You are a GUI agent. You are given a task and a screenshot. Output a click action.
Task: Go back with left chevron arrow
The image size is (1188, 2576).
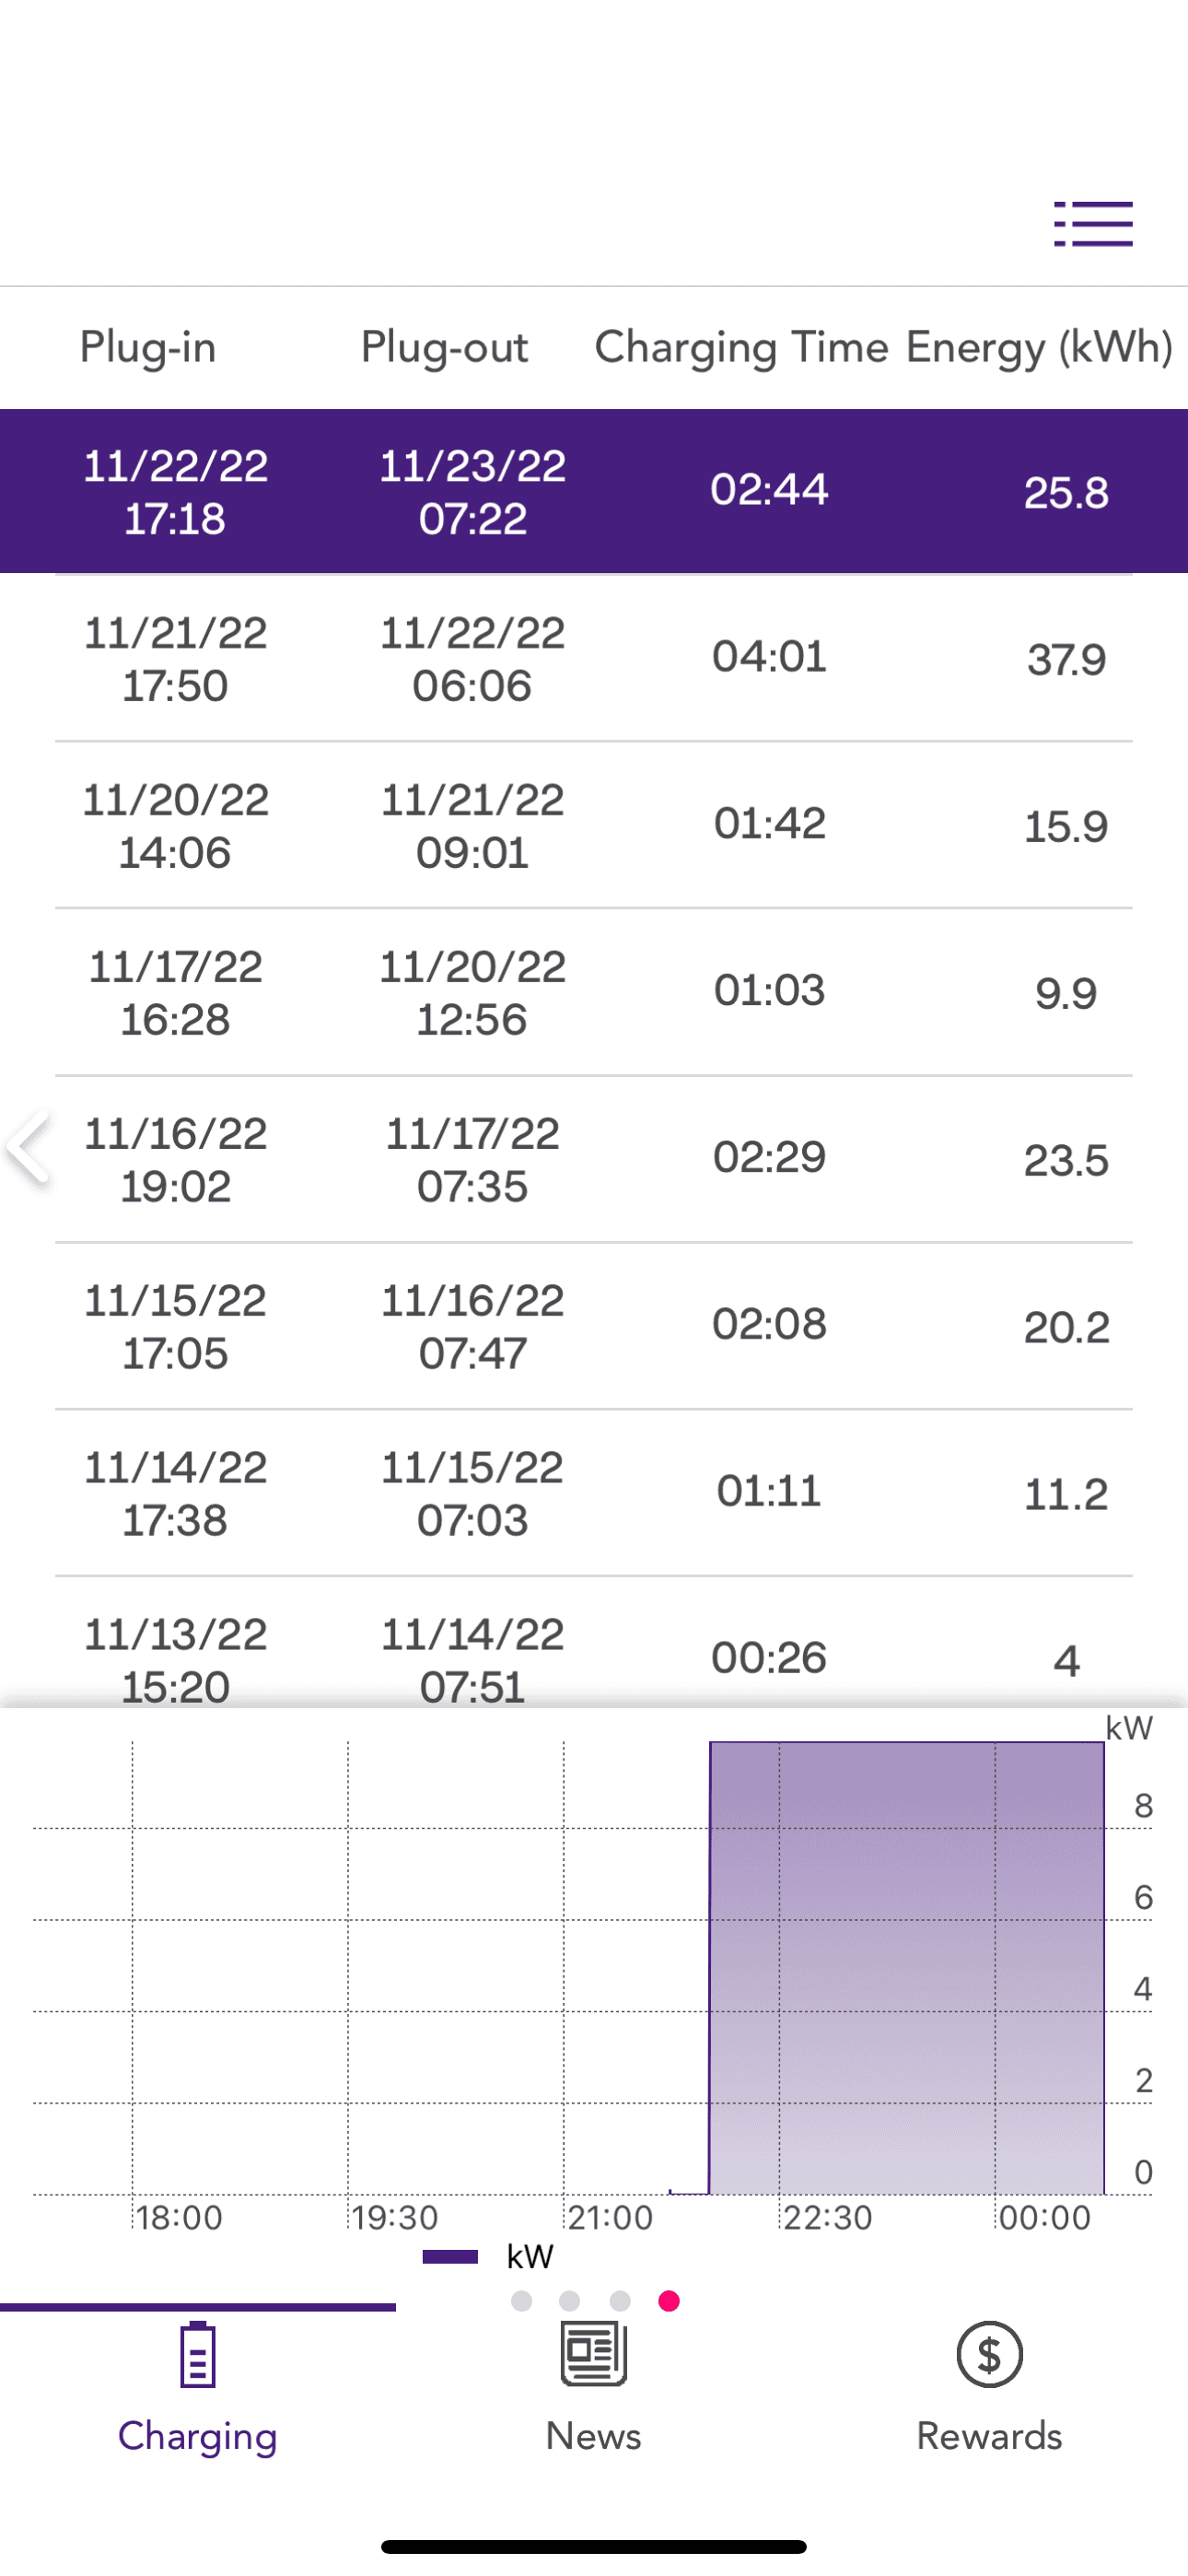tap(28, 1147)
